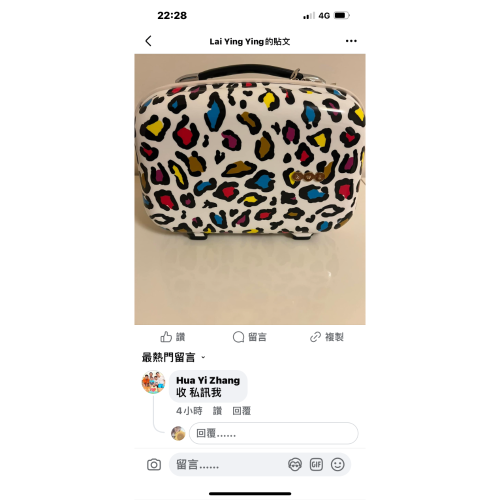
Task: Open the three-dot more options menu
Action: click(x=351, y=41)
